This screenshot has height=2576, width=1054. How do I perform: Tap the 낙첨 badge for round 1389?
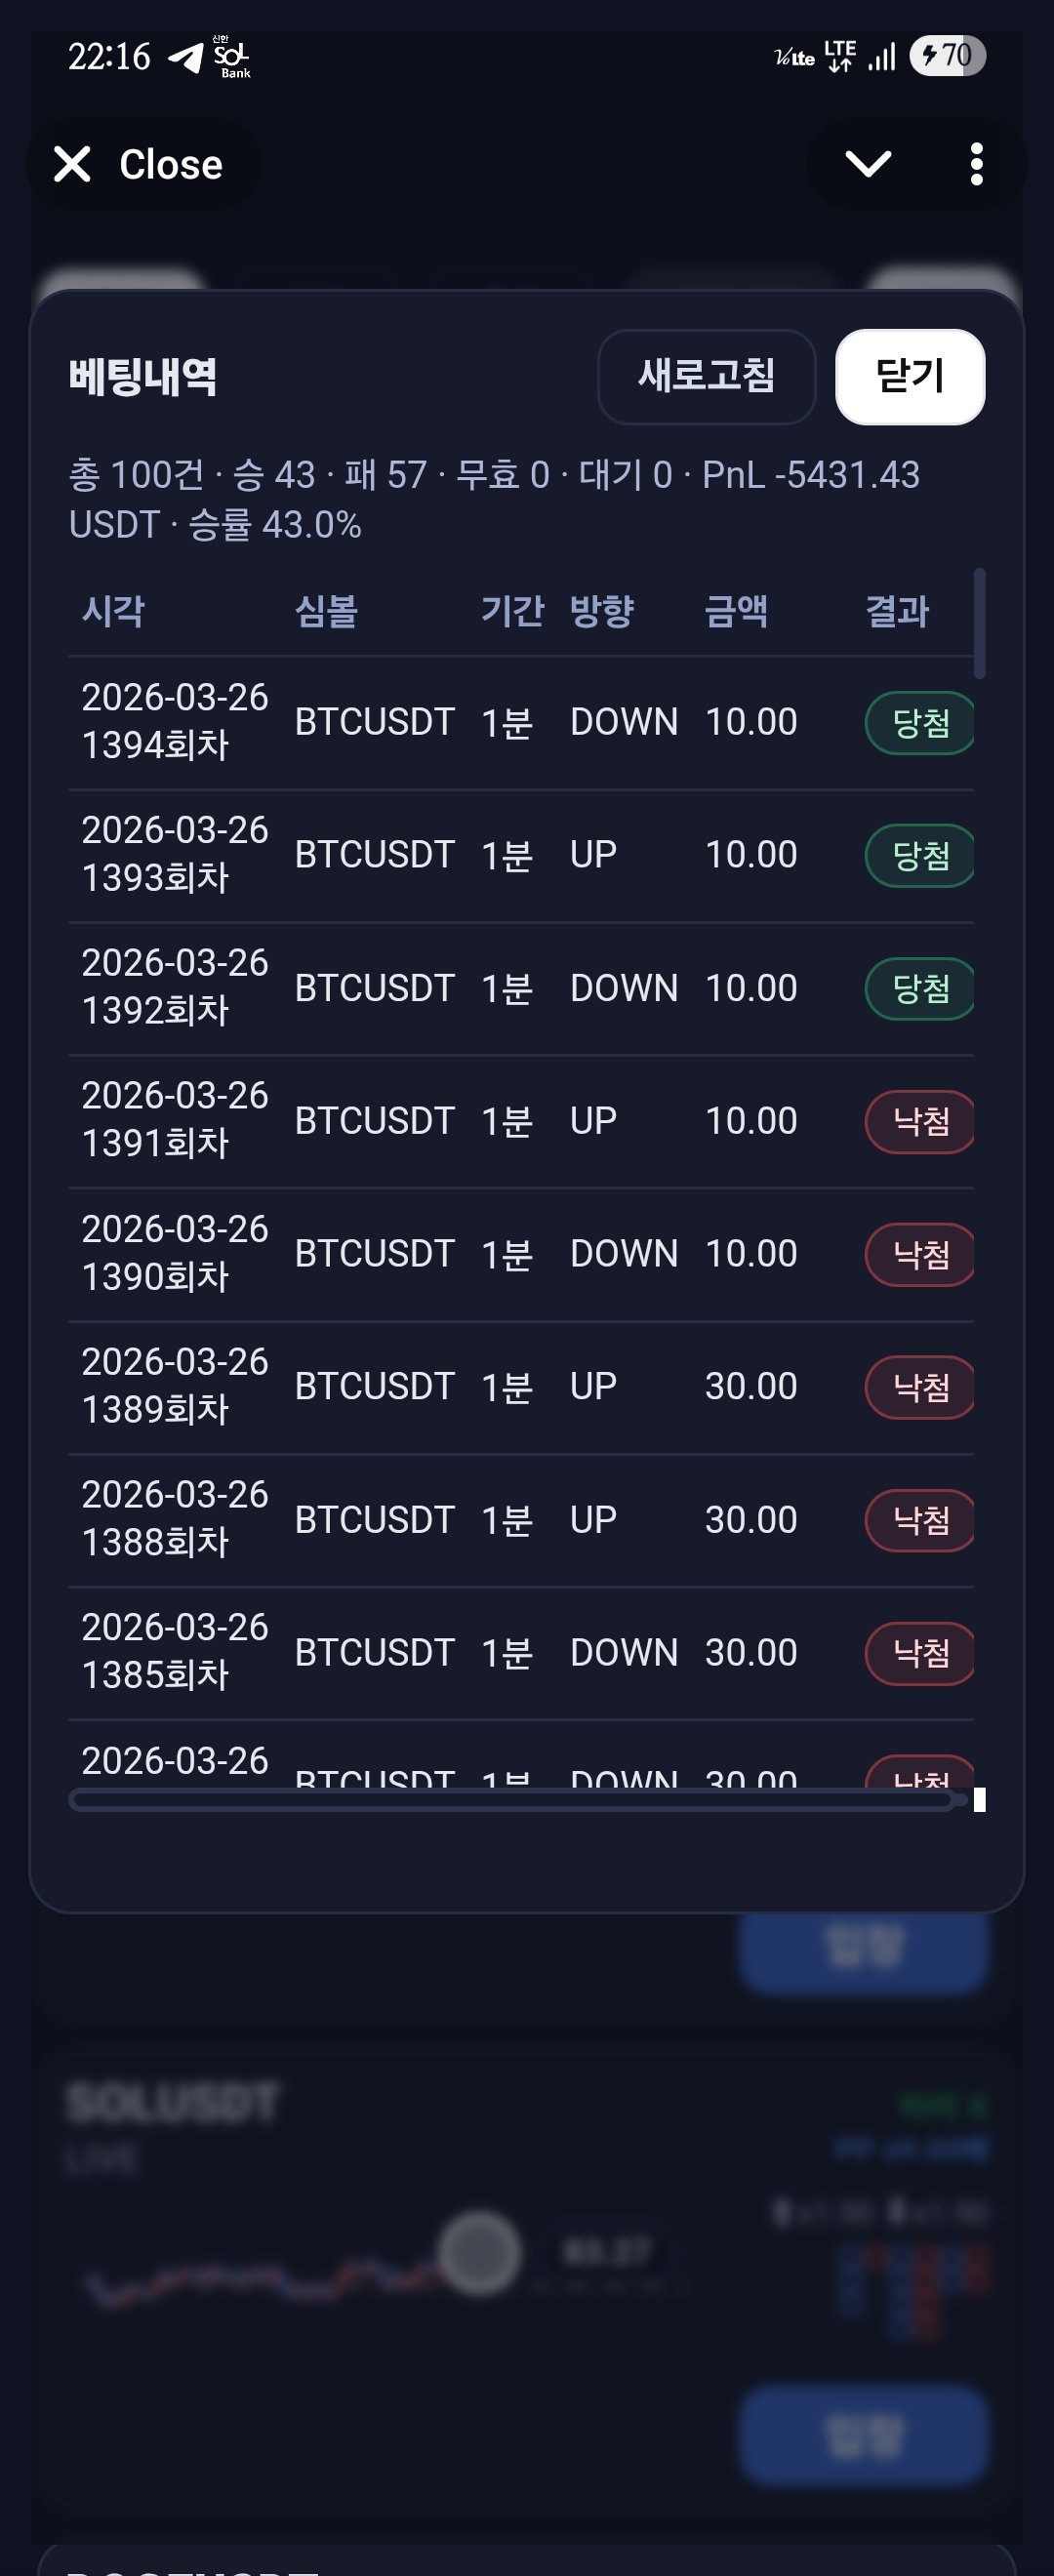click(919, 1387)
